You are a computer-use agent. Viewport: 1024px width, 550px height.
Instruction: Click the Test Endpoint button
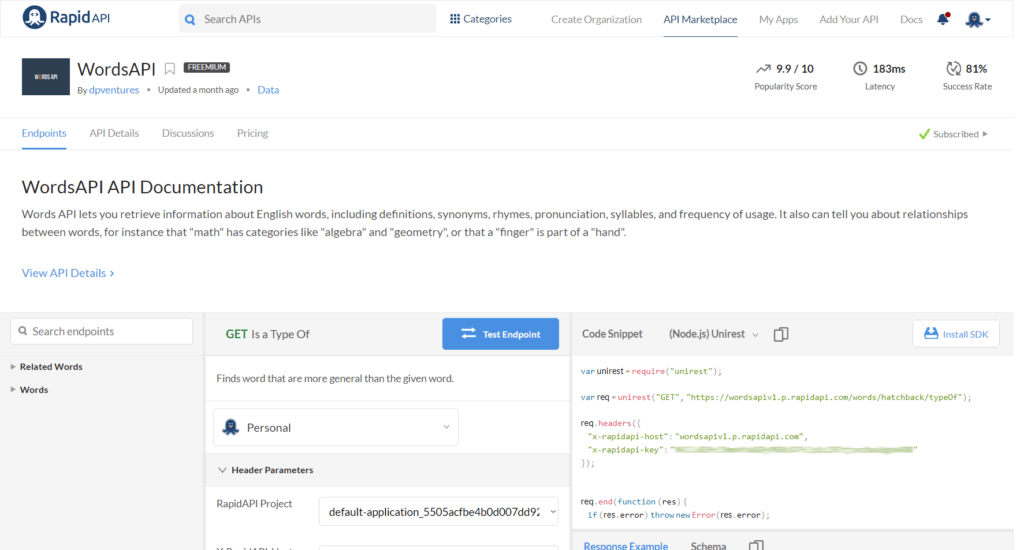pyautogui.click(x=500, y=334)
